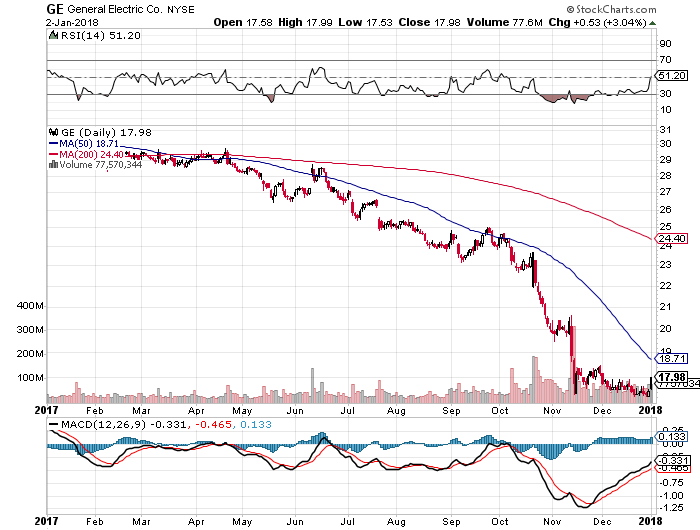The height and width of the screenshot is (530, 700).
Task: Click the red -0.465 signal value in MACD legend
Action: coord(214,425)
